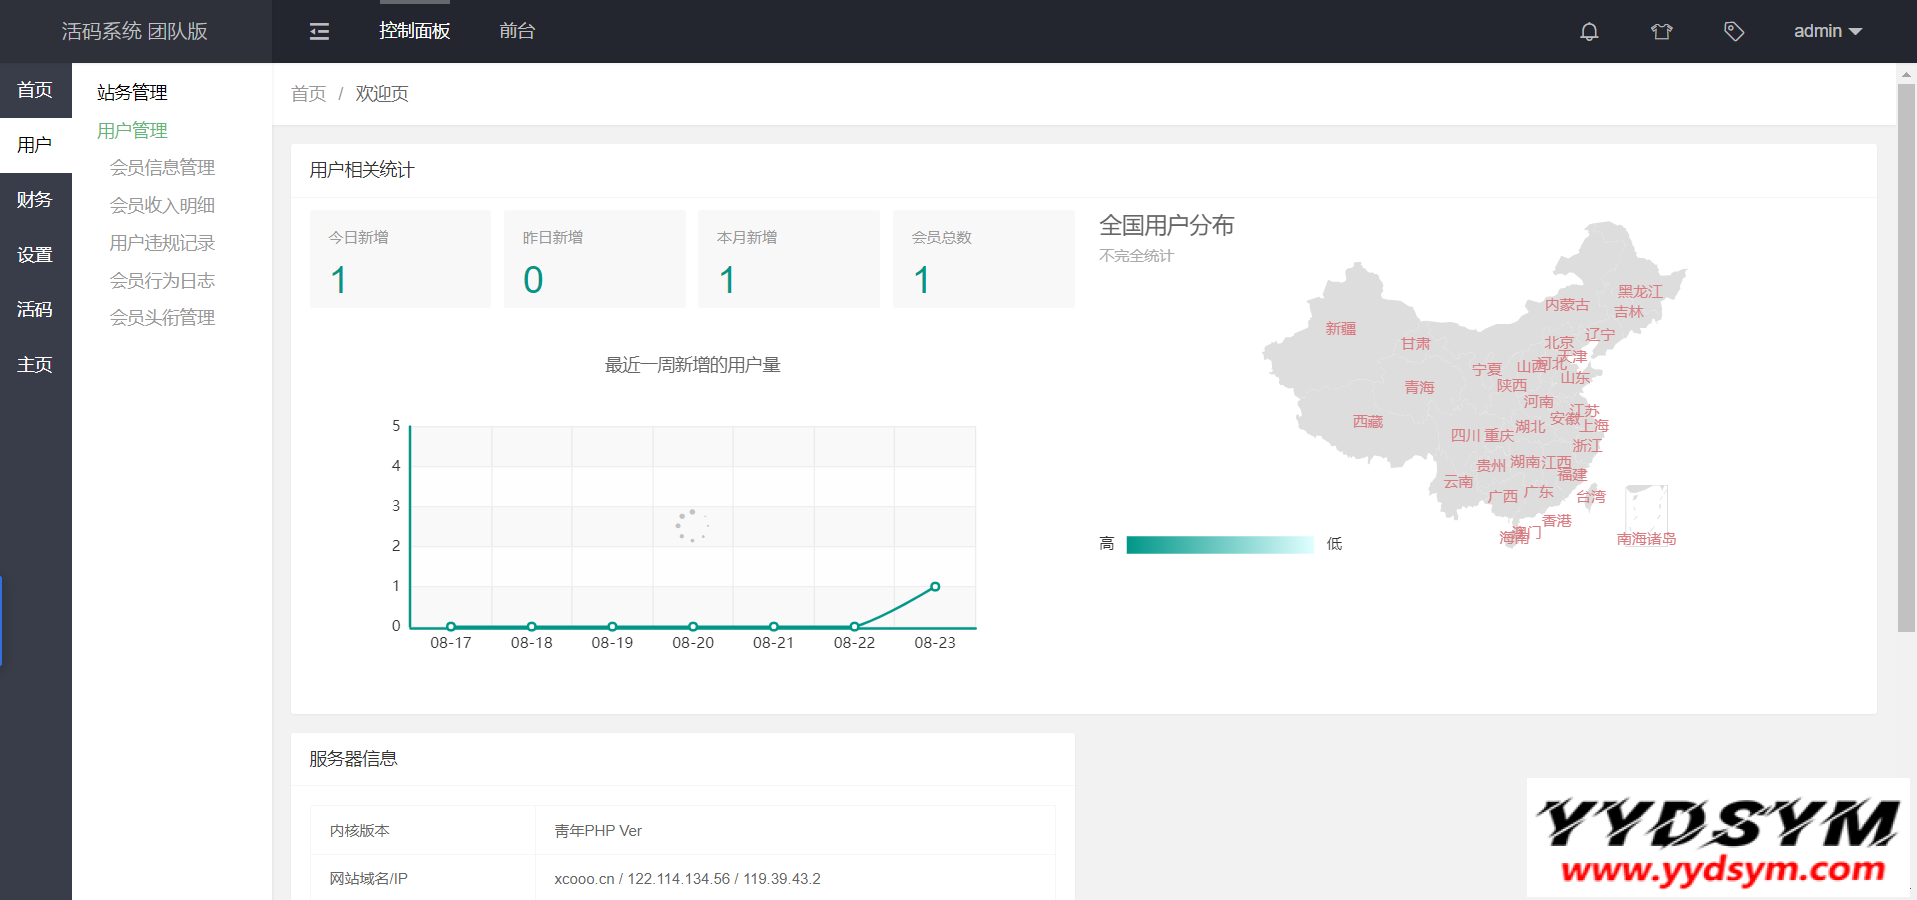The width and height of the screenshot is (1917, 900).
Task: Collapse the 用户管理 submenu group
Action: [x=132, y=131]
